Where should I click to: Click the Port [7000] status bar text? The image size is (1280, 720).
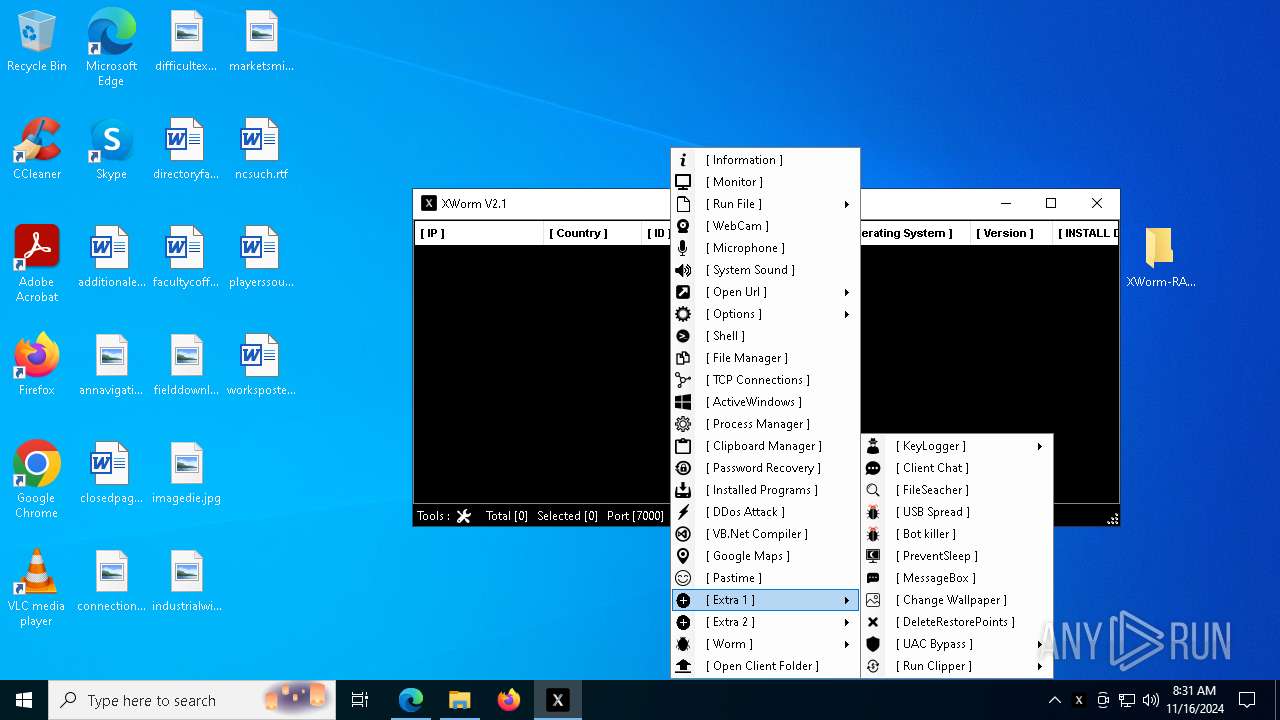635,516
